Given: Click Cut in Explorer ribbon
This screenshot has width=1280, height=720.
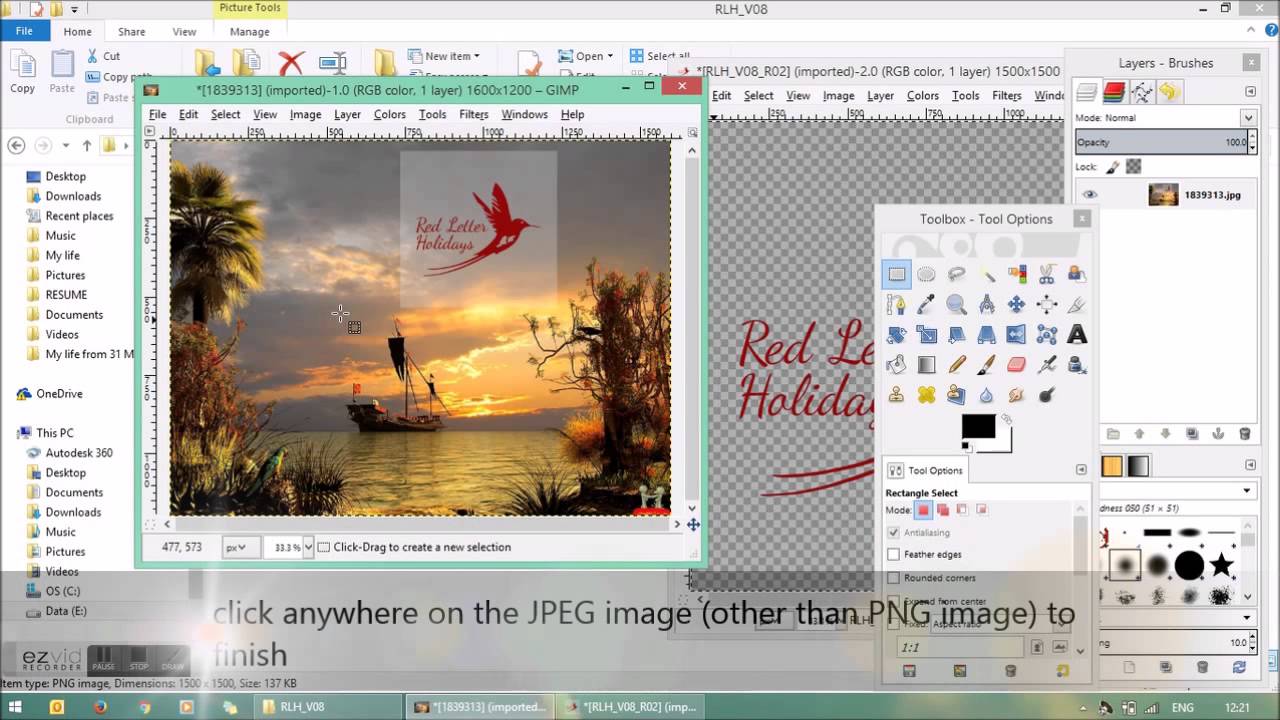Looking at the screenshot, I should coord(104,56).
